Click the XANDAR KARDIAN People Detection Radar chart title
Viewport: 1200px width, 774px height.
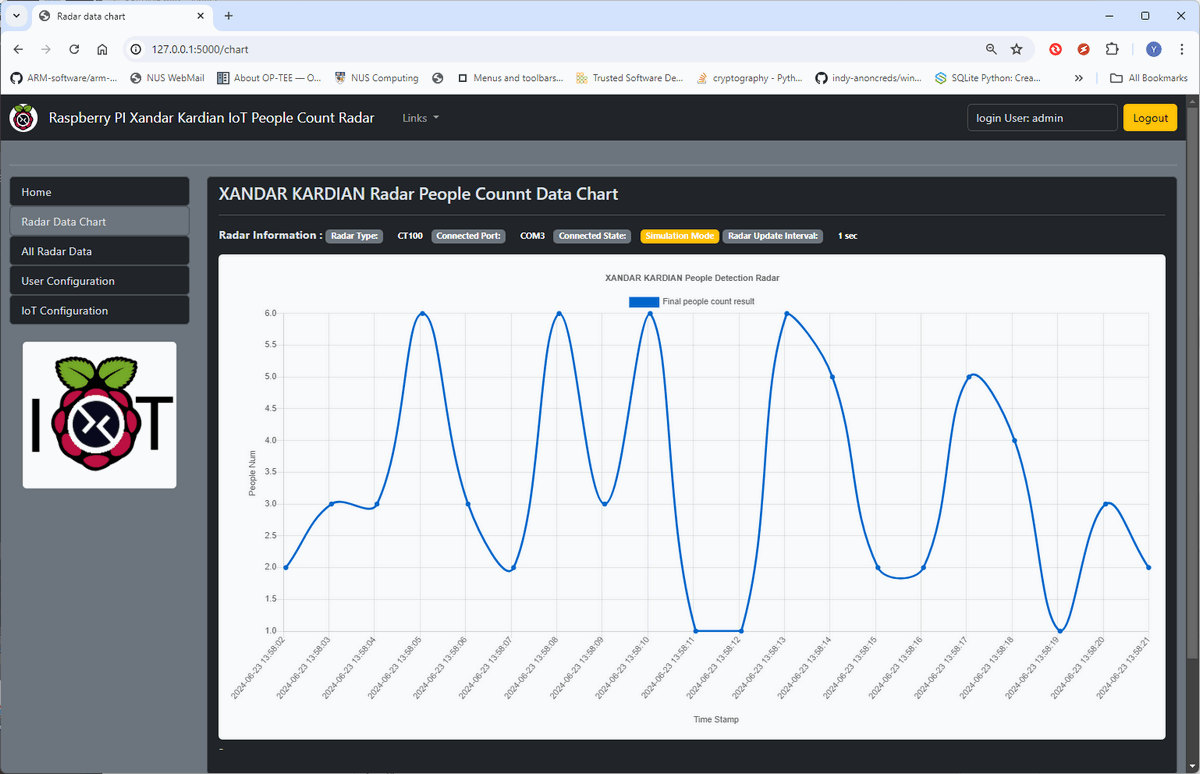[x=692, y=277]
